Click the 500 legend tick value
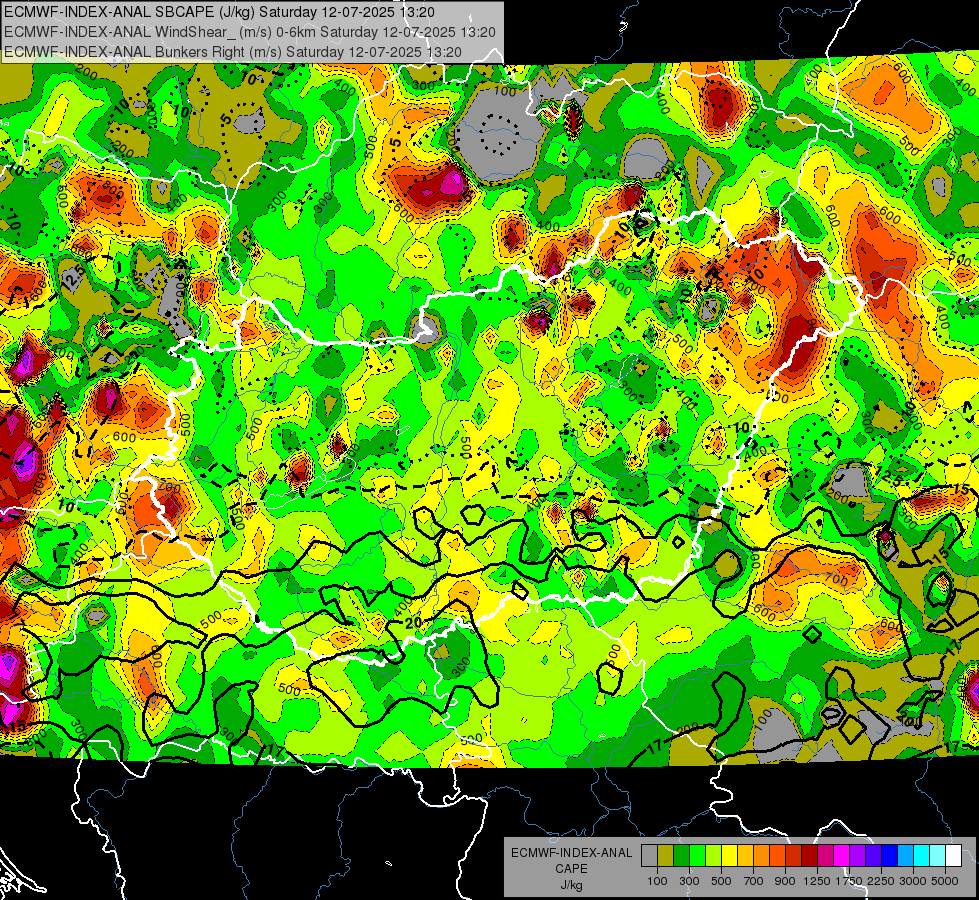Viewport: 979px width, 900px height. coord(721,881)
